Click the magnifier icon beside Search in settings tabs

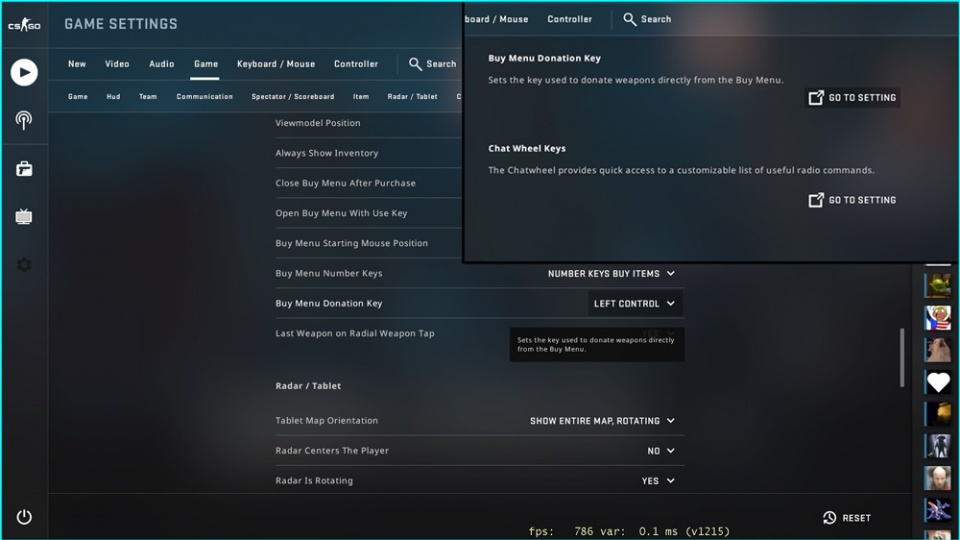point(415,64)
